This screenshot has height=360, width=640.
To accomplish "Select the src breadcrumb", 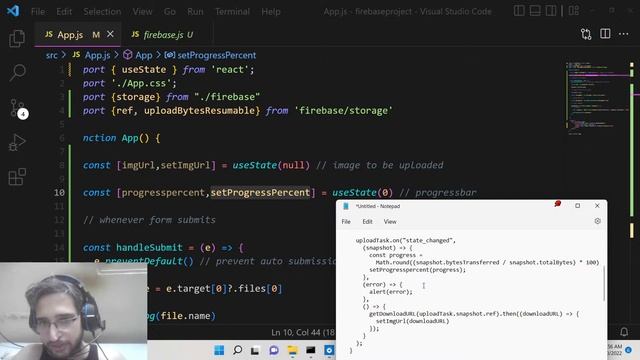I will [51, 55].
